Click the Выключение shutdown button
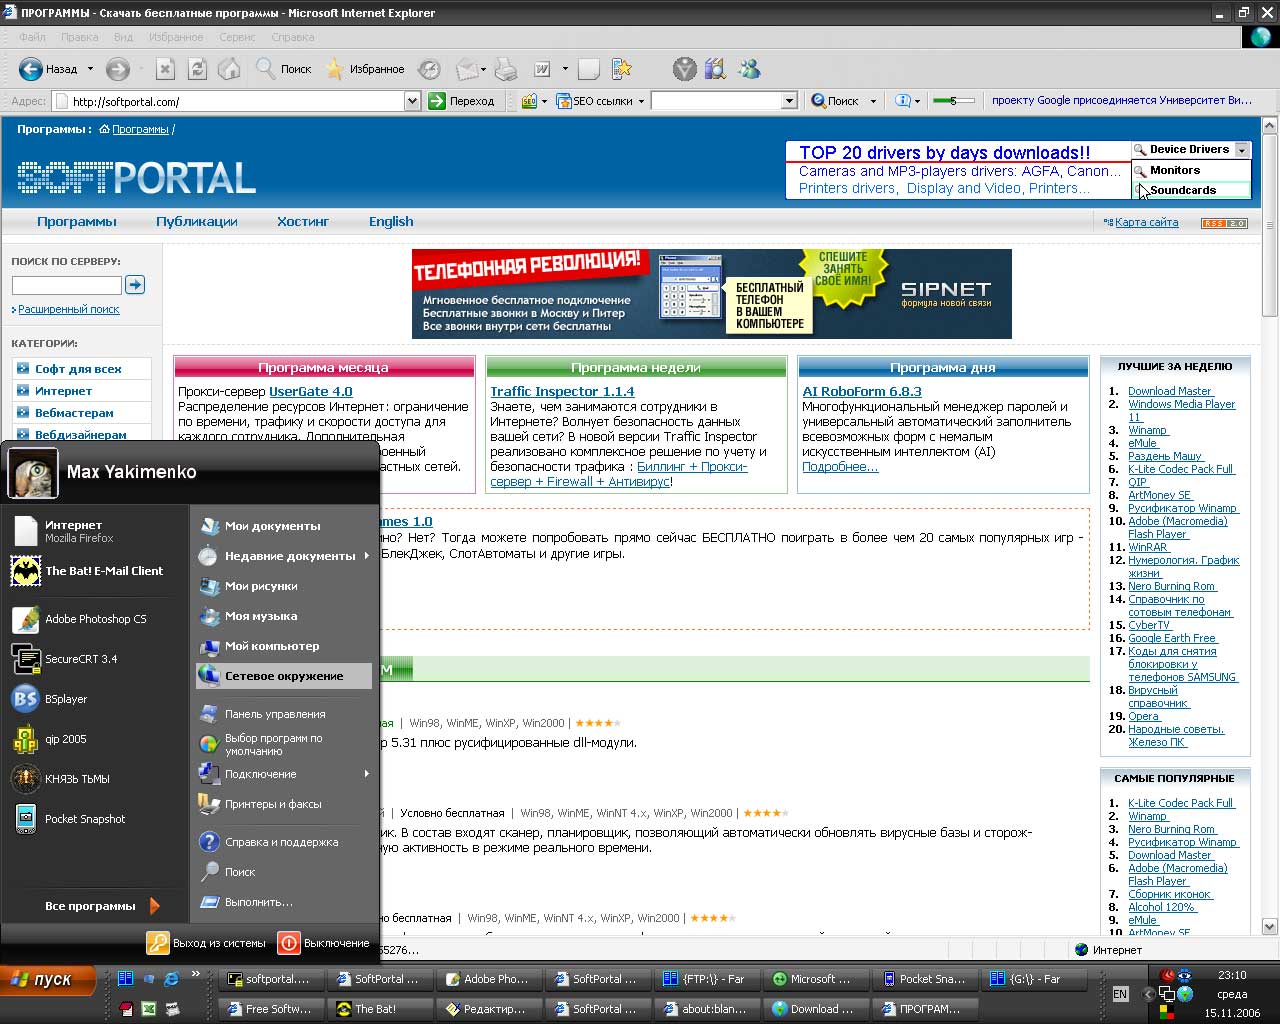This screenshot has height=1024, width=1280. pyautogui.click(x=323, y=943)
